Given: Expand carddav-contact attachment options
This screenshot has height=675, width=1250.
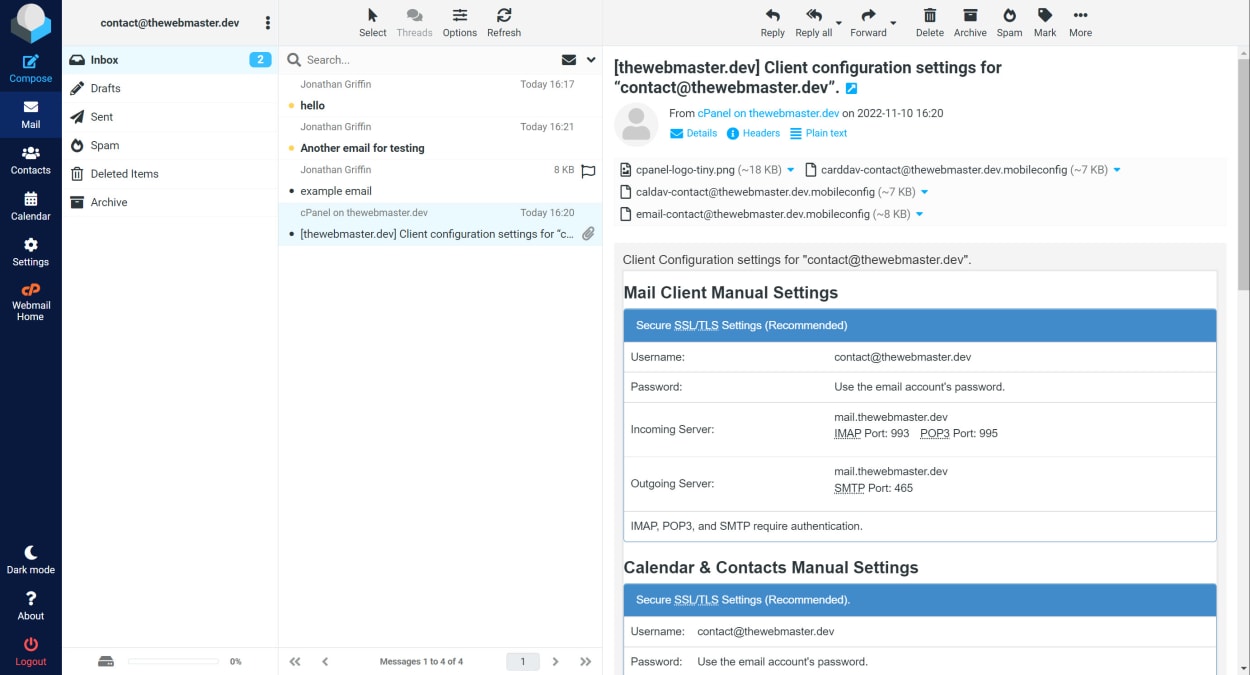Looking at the screenshot, I should (1117, 170).
